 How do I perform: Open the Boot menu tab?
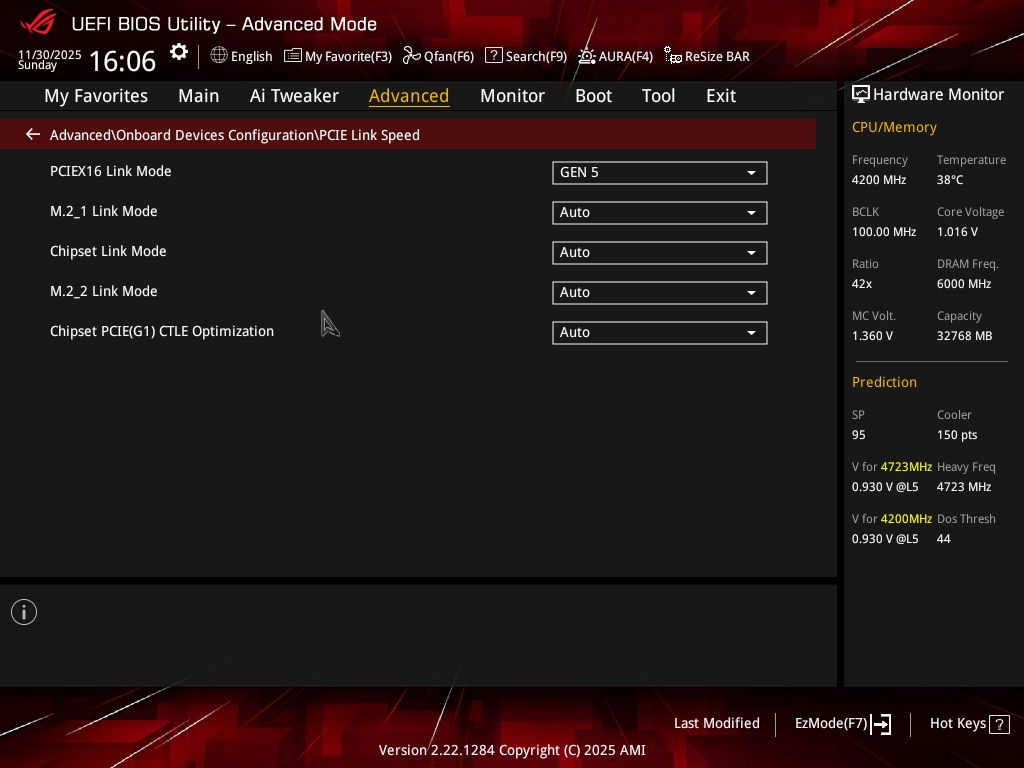593,95
